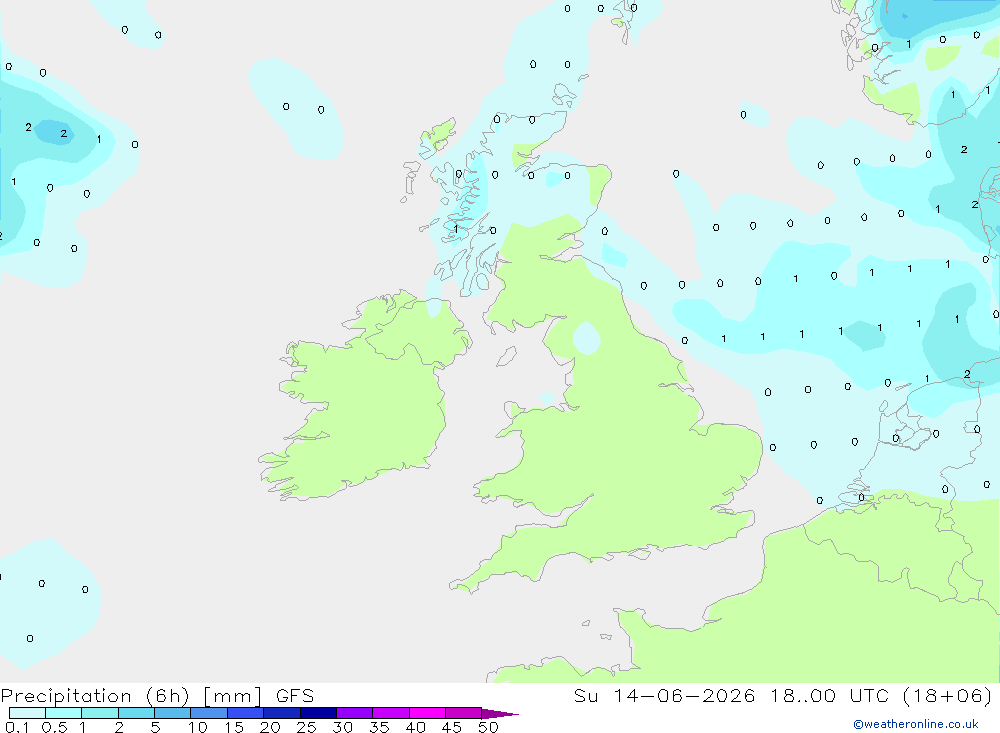Viewport: 1000px width, 733px height.
Task: Select the 35–40 mm legend color box
Action: coord(390,713)
